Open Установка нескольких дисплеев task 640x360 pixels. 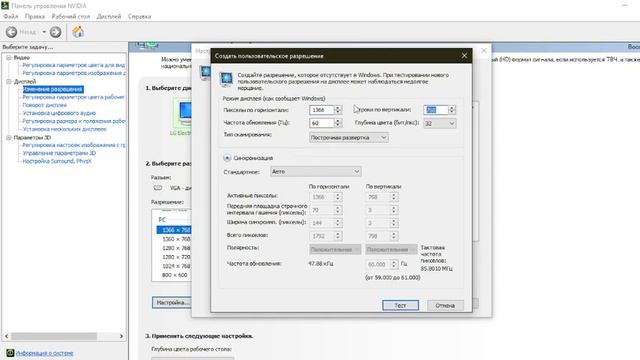tap(64, 129)
